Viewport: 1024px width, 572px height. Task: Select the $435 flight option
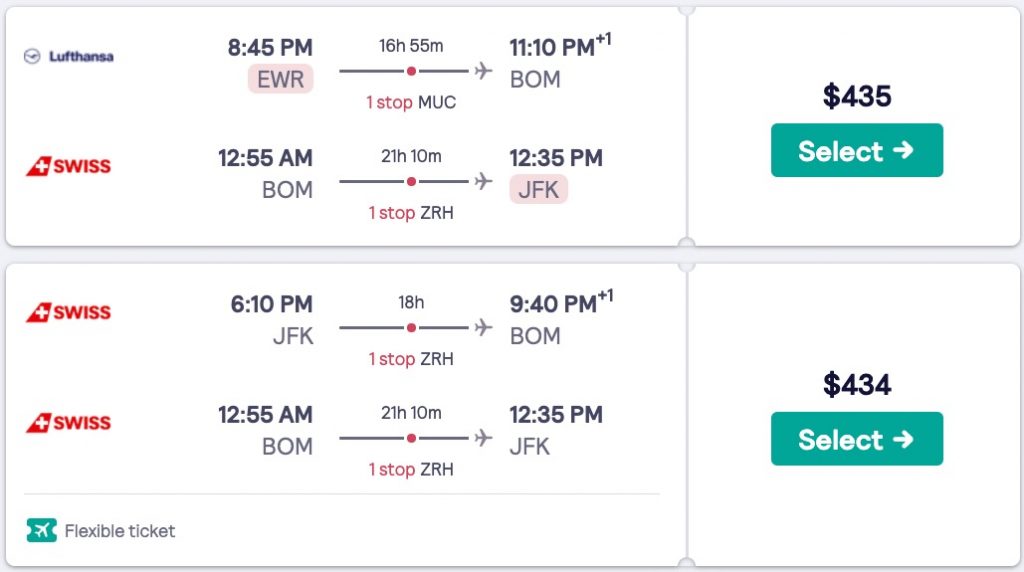click(x=856, y=150)
